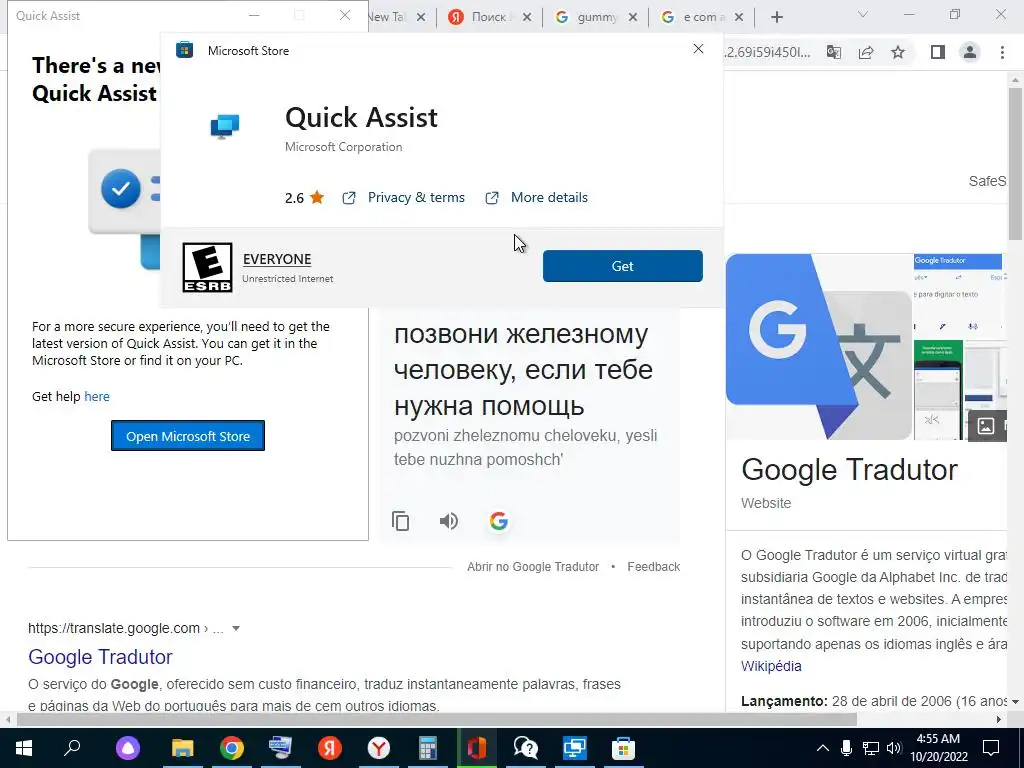Click the Get button in Microsoft Store
This screenshot has width=1024, height=768.
[622, 266]
